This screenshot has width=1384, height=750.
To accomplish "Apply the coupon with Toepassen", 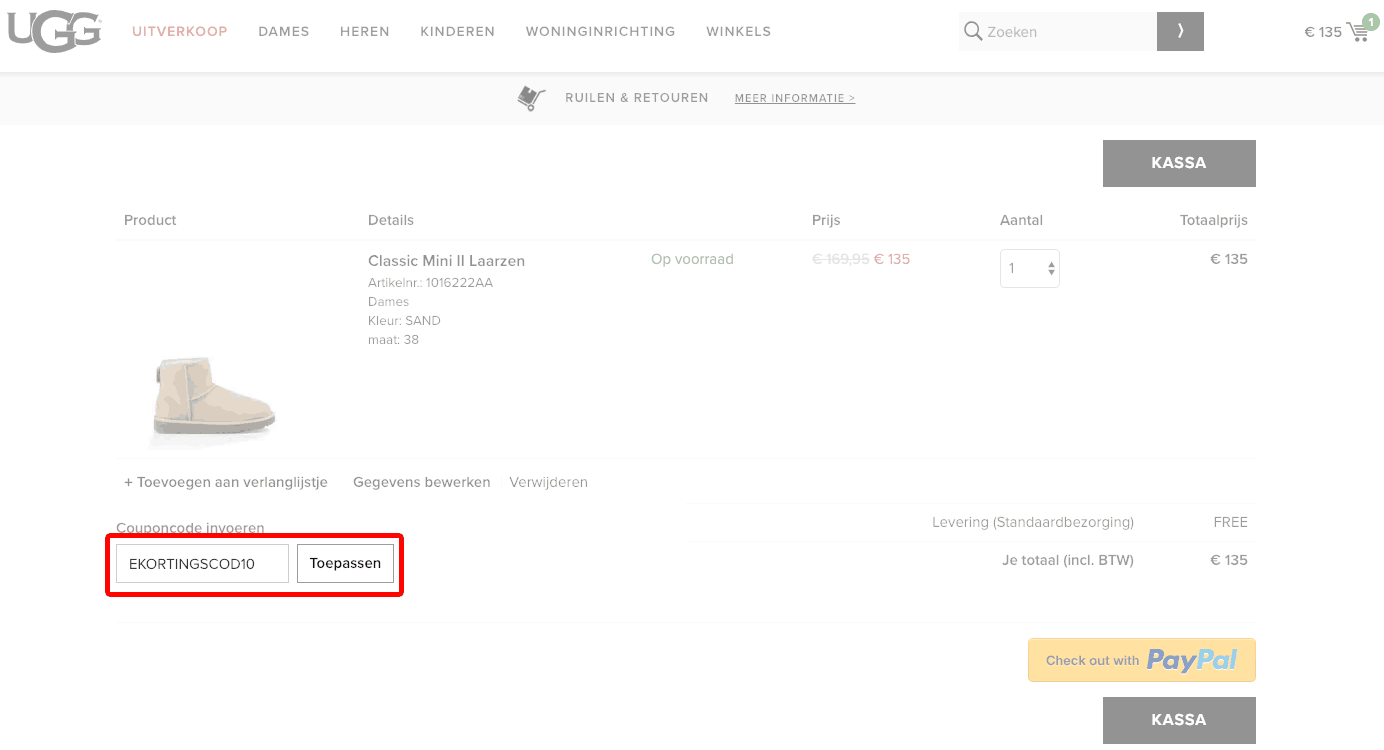I will pos(345,564).
